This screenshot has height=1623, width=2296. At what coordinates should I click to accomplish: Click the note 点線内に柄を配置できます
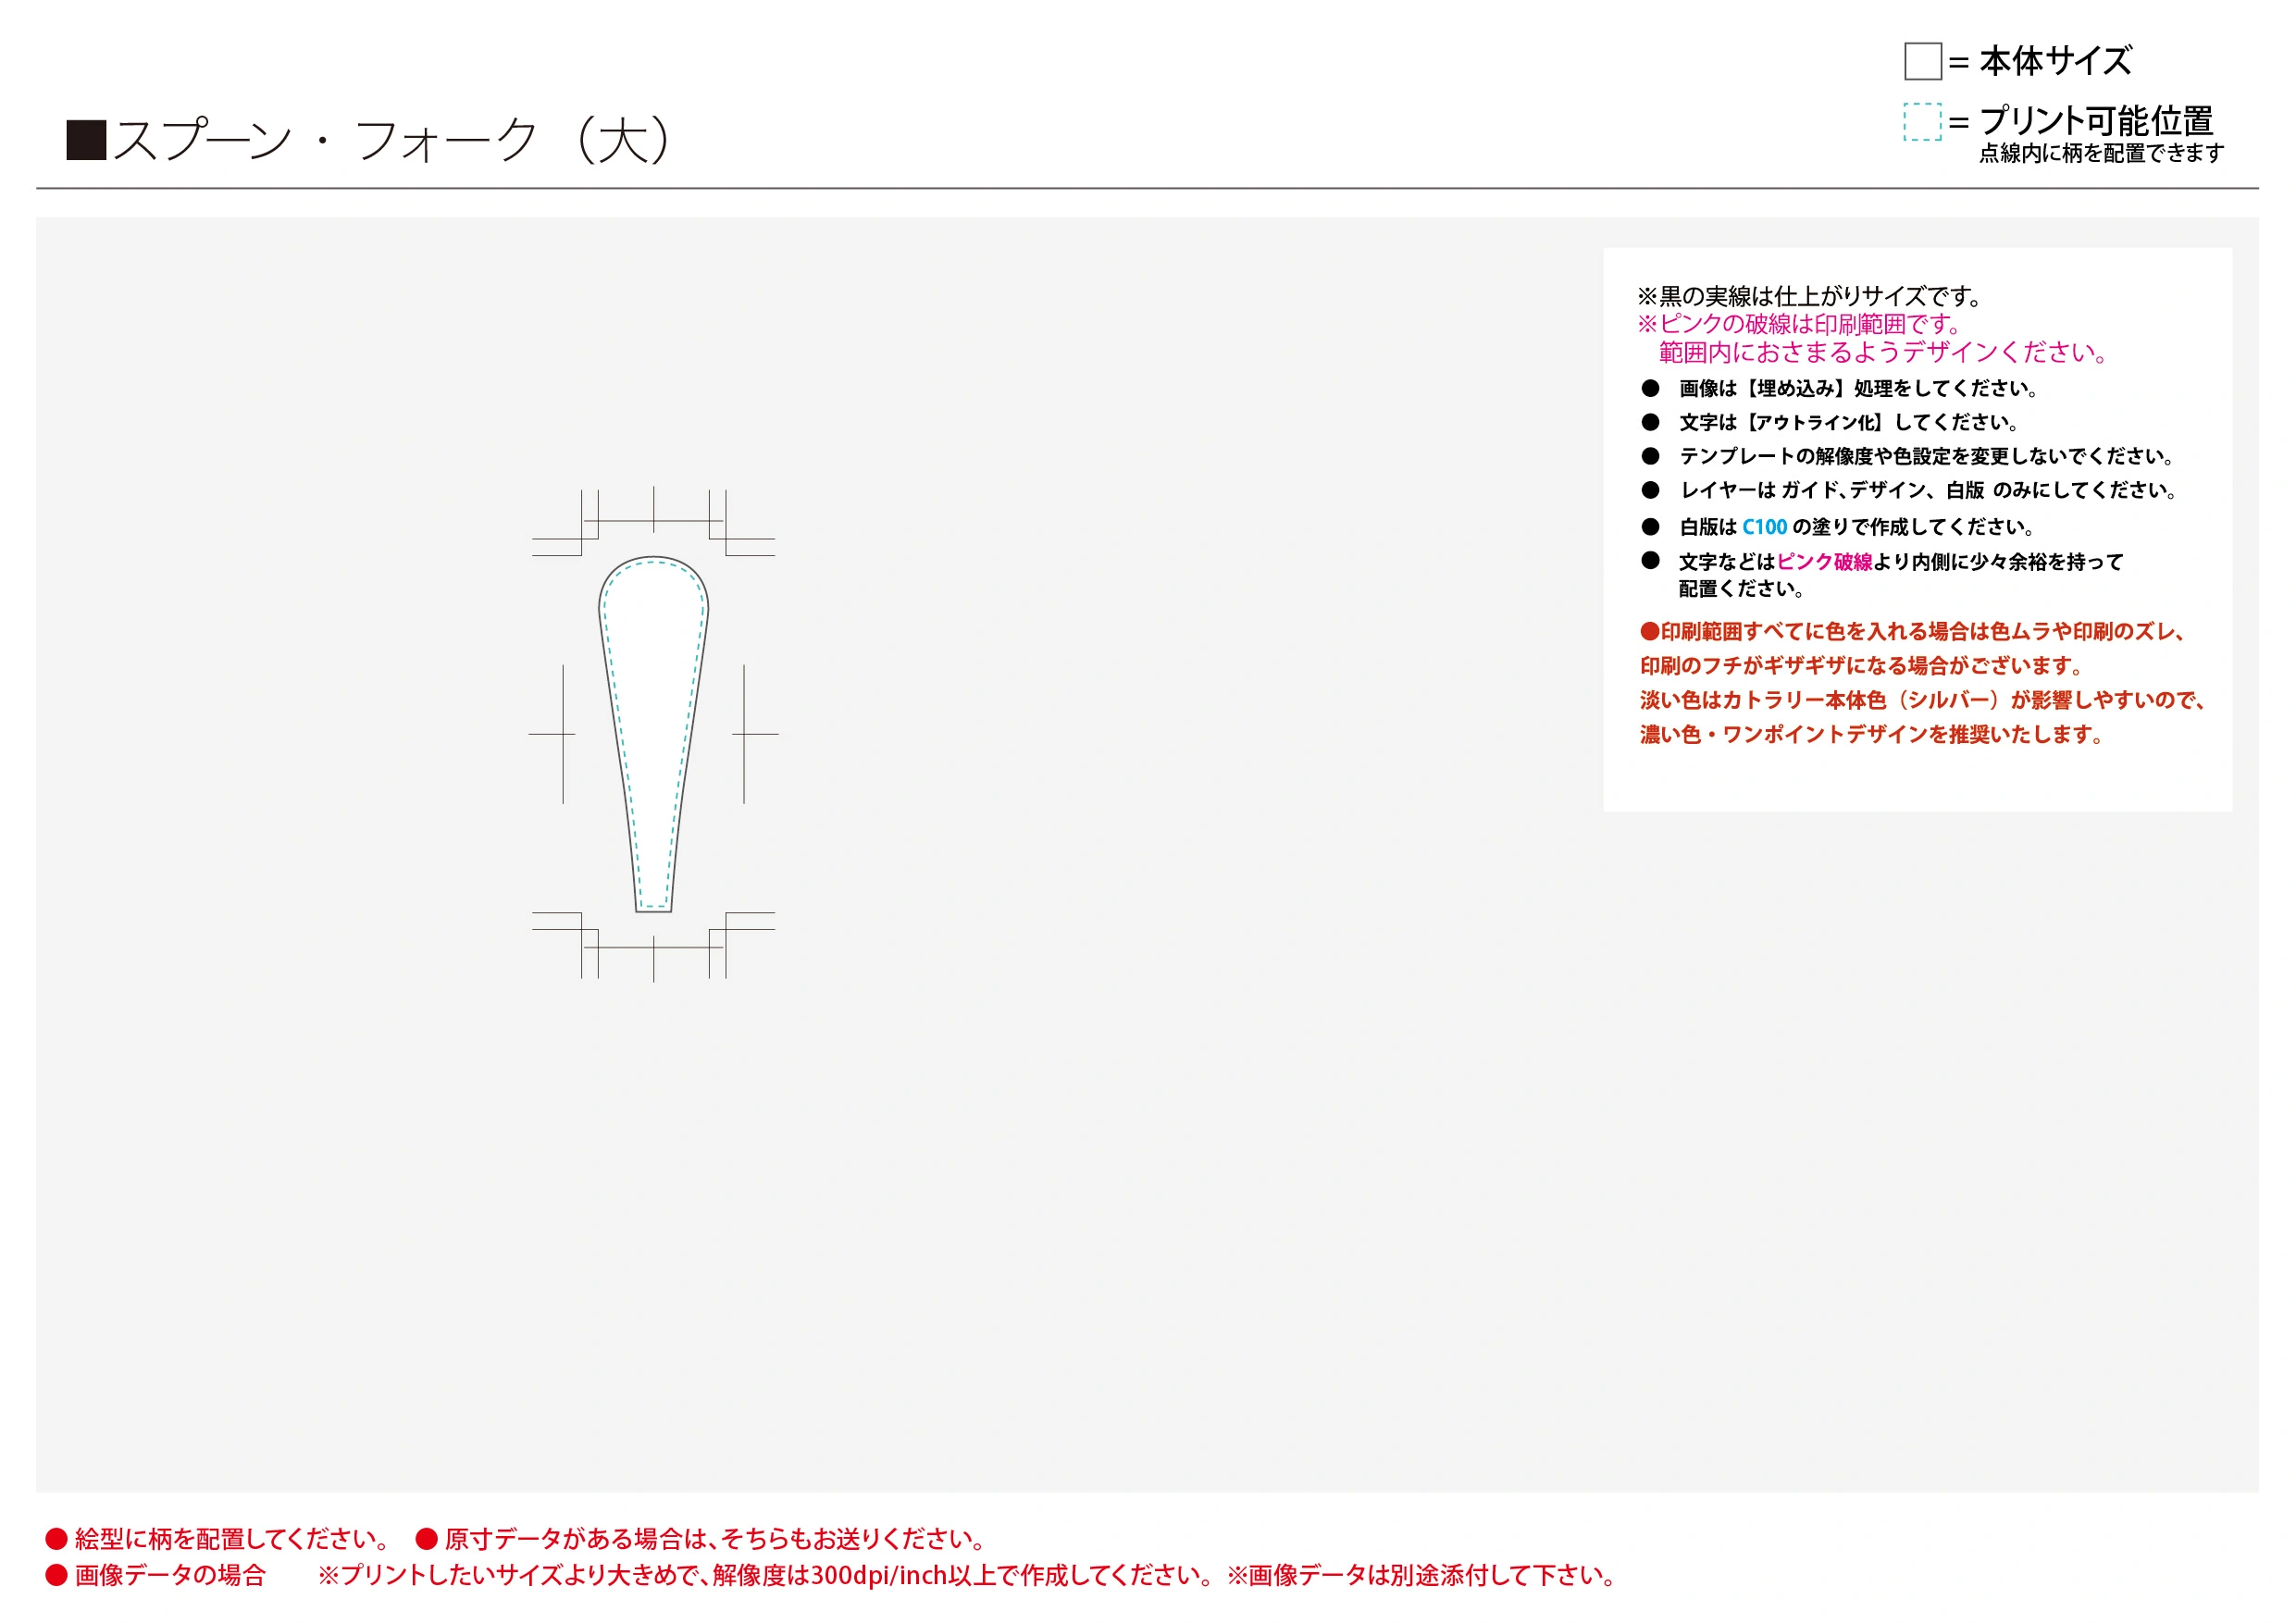[2101, 153]
